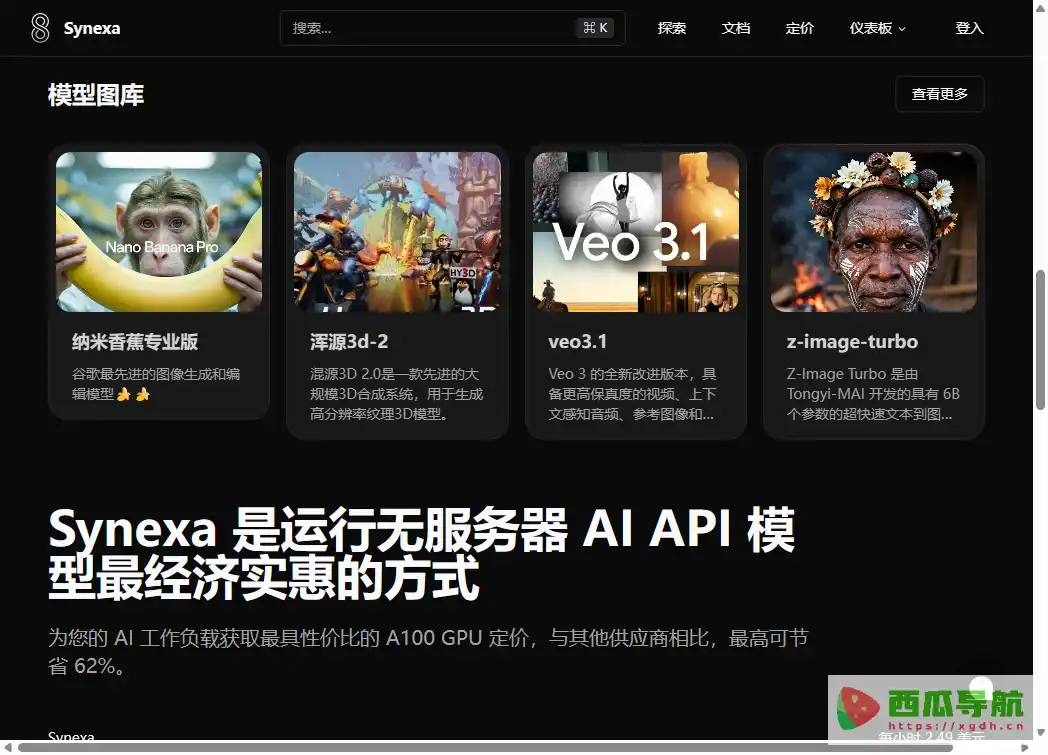
Task: Open the Hunyuan 3D game art thumbnail
Action: click(x=398, y=232)
